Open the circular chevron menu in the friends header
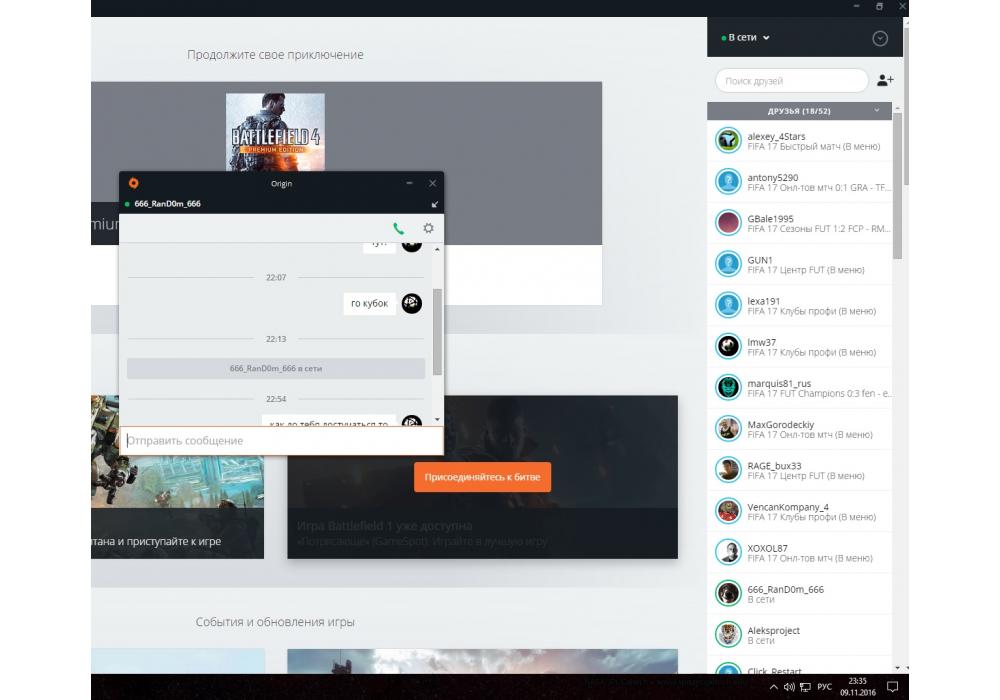Viewport: 1000px width, 700px height. (x=880, y=39)
